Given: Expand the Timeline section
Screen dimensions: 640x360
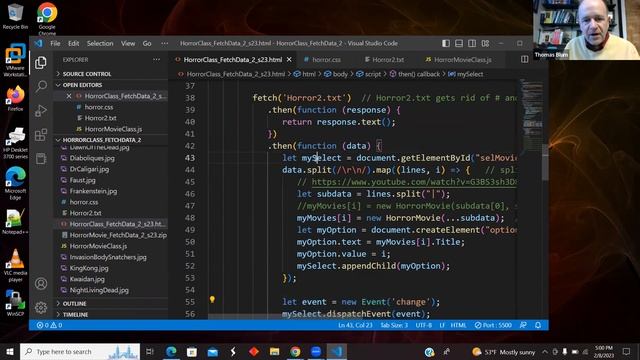Looking at the screenshot, I should [x=111, y=314].
